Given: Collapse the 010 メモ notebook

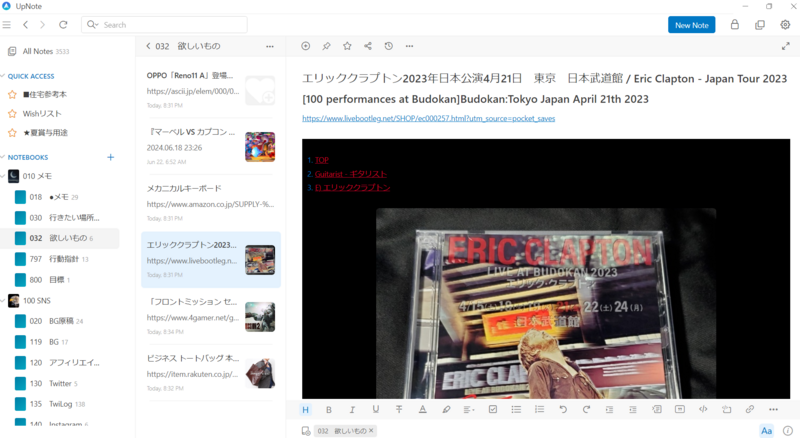Looking at the screenshot, I should click(3, 176).
